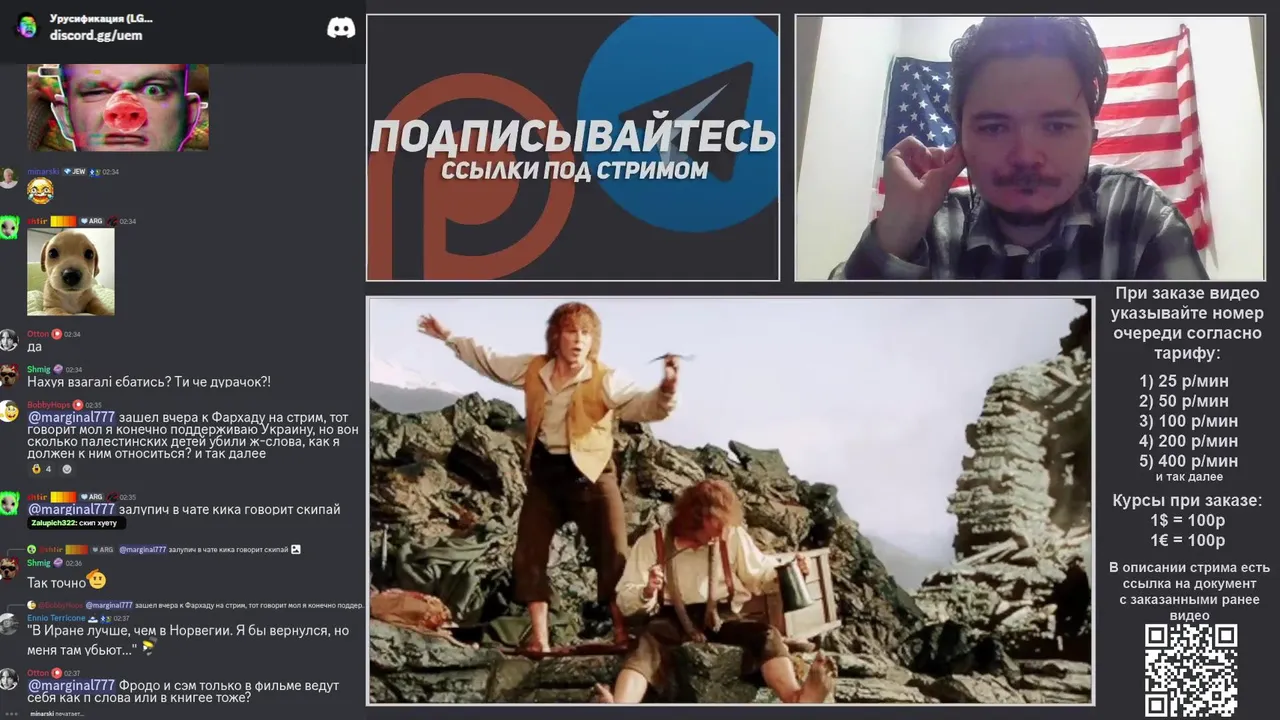1280x720 pixels.
Task: Open the green alien avatar at 02:34
Action: click(x=9, y=228)
